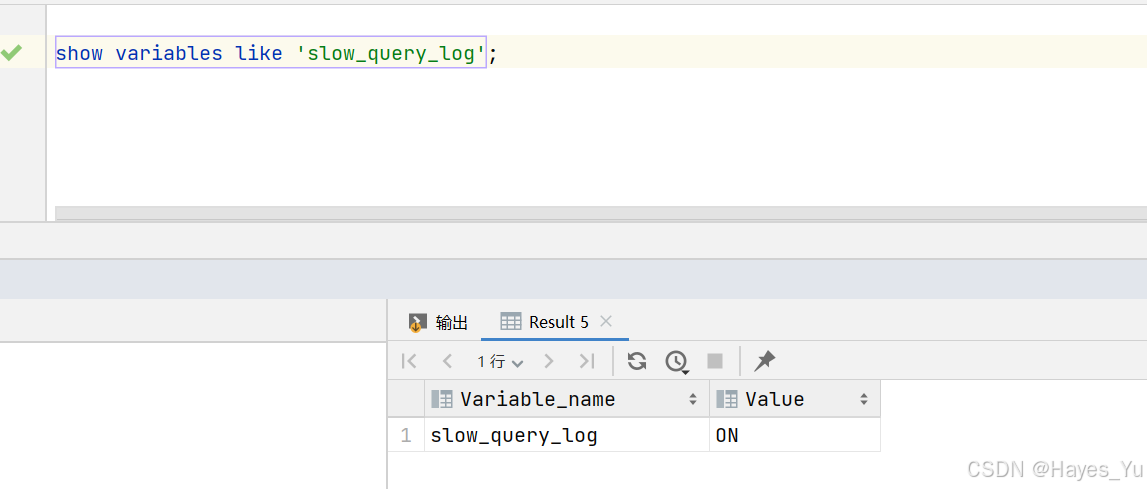Screen dimensions: 1147x489
Task: Select row number 1 in results
Action: (x=406, y=436)
